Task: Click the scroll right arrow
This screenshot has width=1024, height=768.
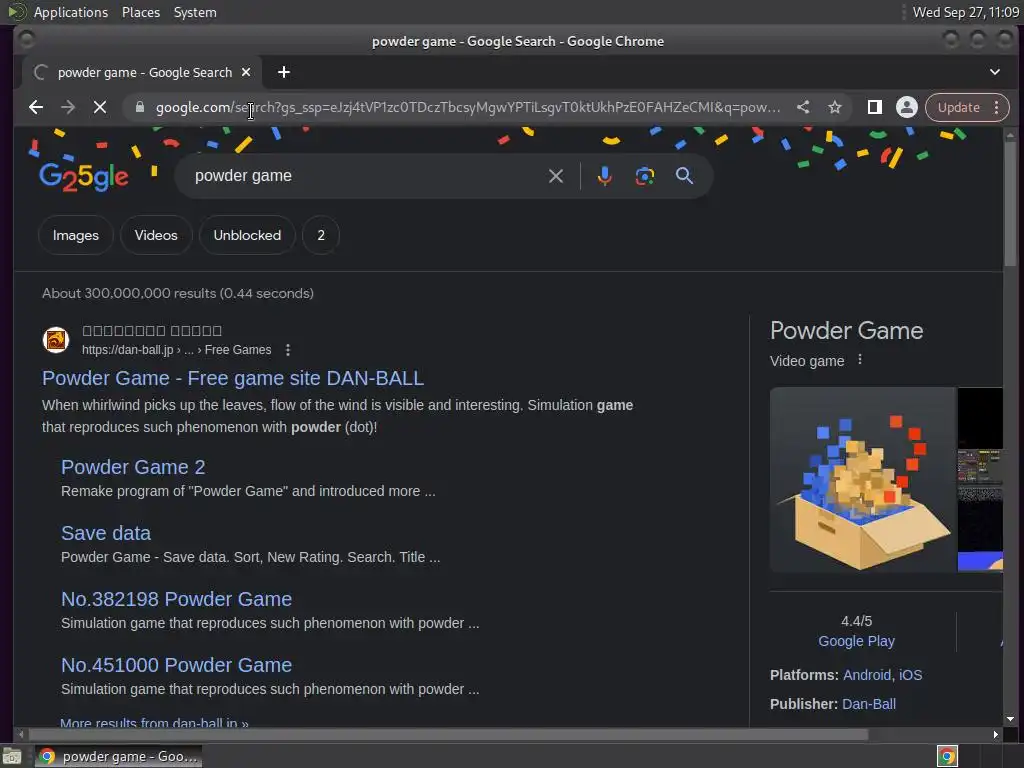Action: 995,734
